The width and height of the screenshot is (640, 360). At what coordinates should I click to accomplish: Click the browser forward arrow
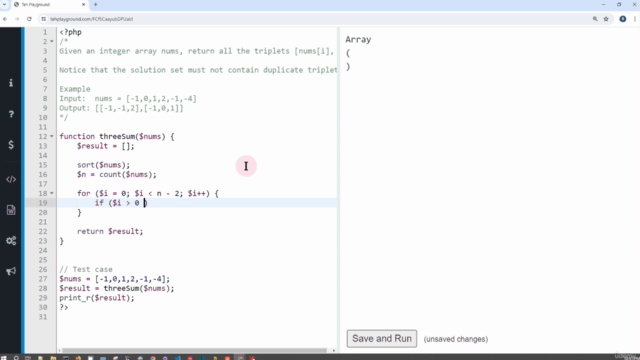(17, 19)
